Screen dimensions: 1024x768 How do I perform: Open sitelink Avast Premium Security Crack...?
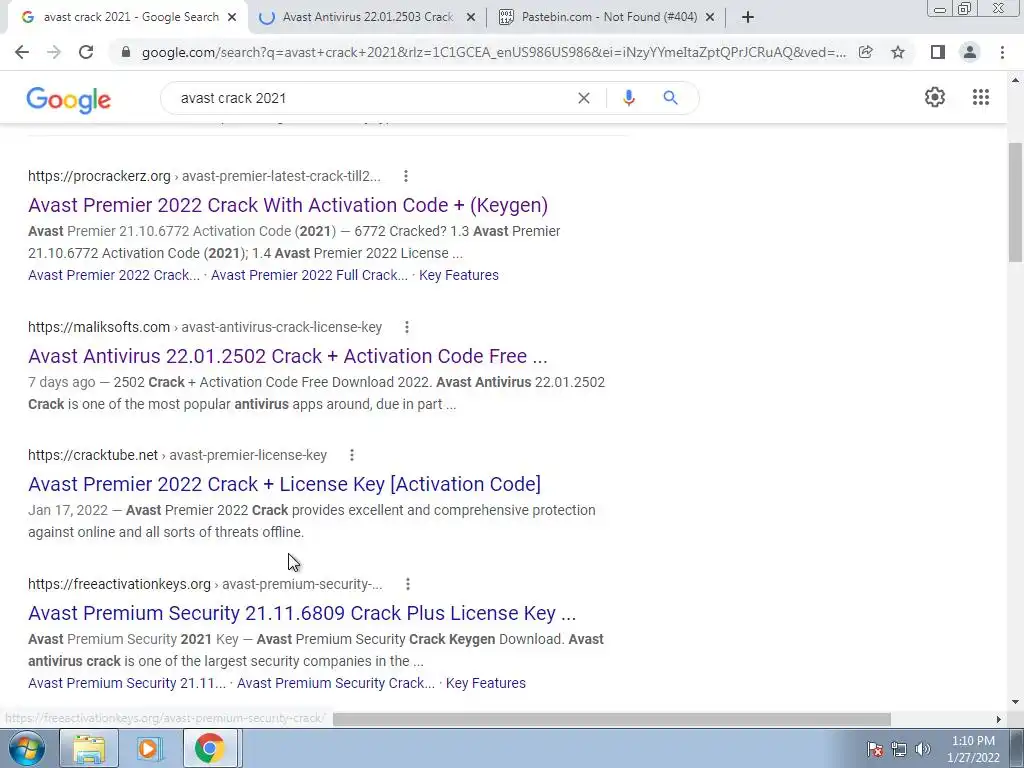[336, 683]
